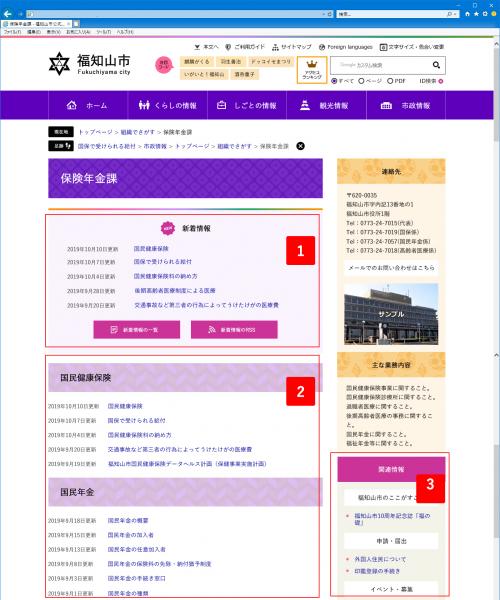Open くらしの情報 in the navigation bar
The width and height of the screenshot is (500, 600).
(x=167, y=105)
